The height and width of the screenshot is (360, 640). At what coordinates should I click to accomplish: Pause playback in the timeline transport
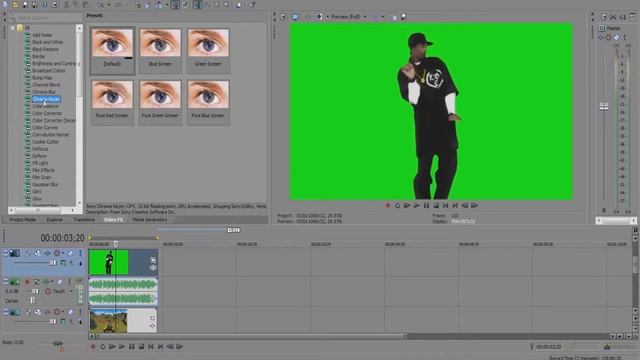(131, 347)
